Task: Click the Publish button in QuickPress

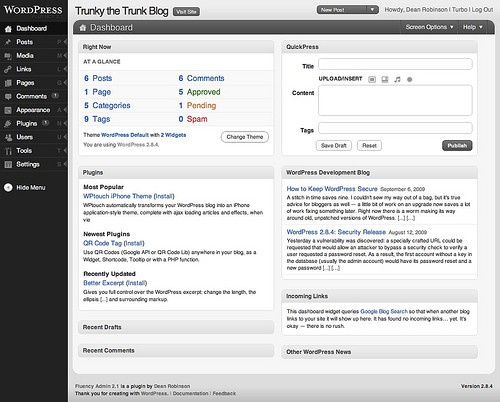Action: (x=457, y=146)
